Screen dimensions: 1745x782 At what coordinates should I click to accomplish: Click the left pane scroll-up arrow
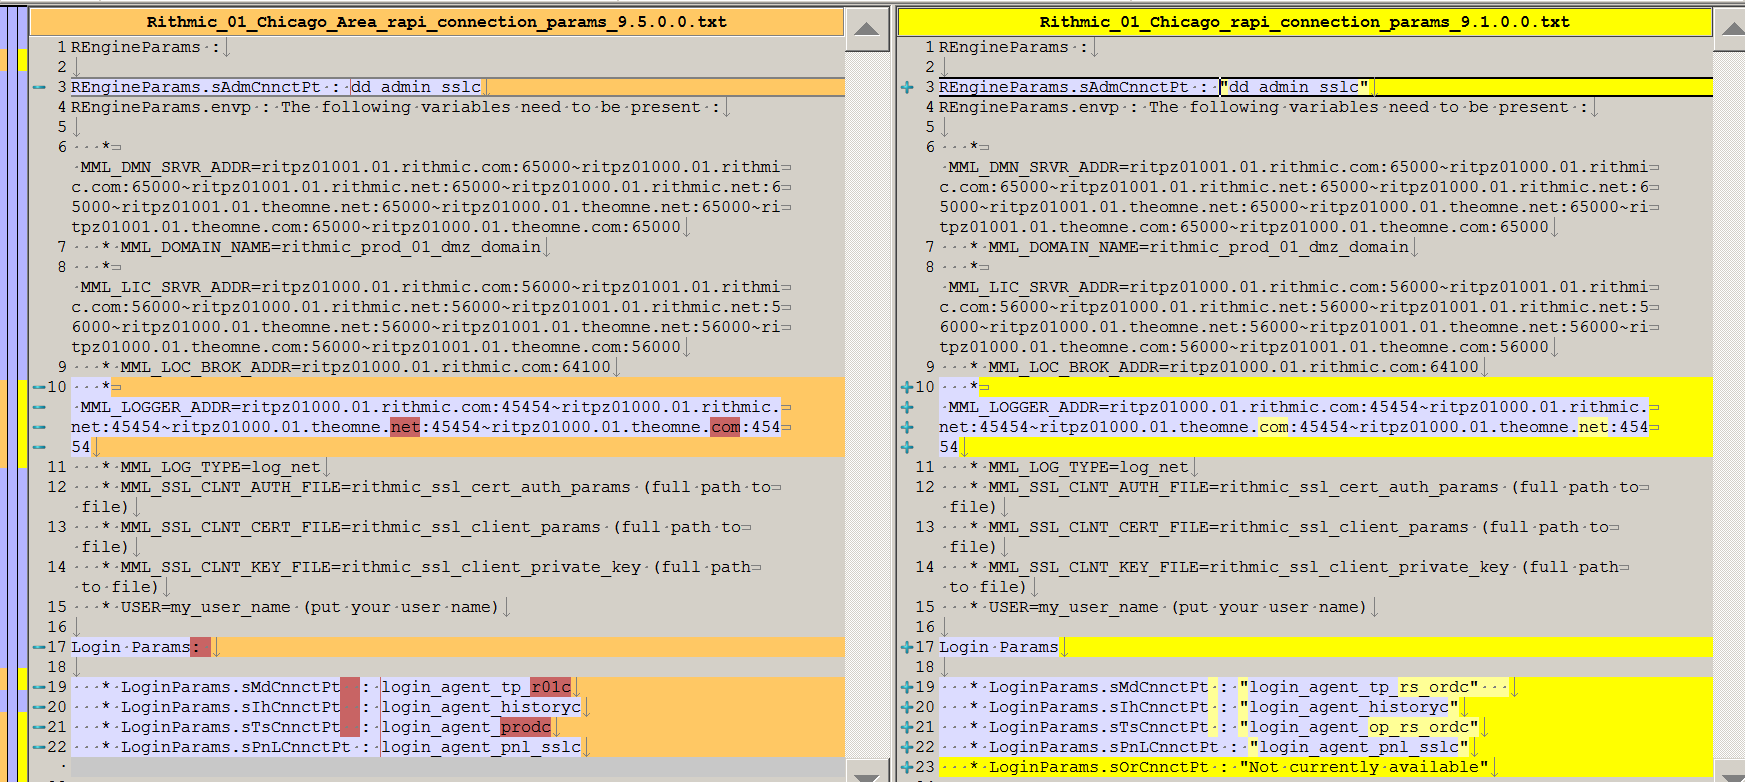(867, 29)
